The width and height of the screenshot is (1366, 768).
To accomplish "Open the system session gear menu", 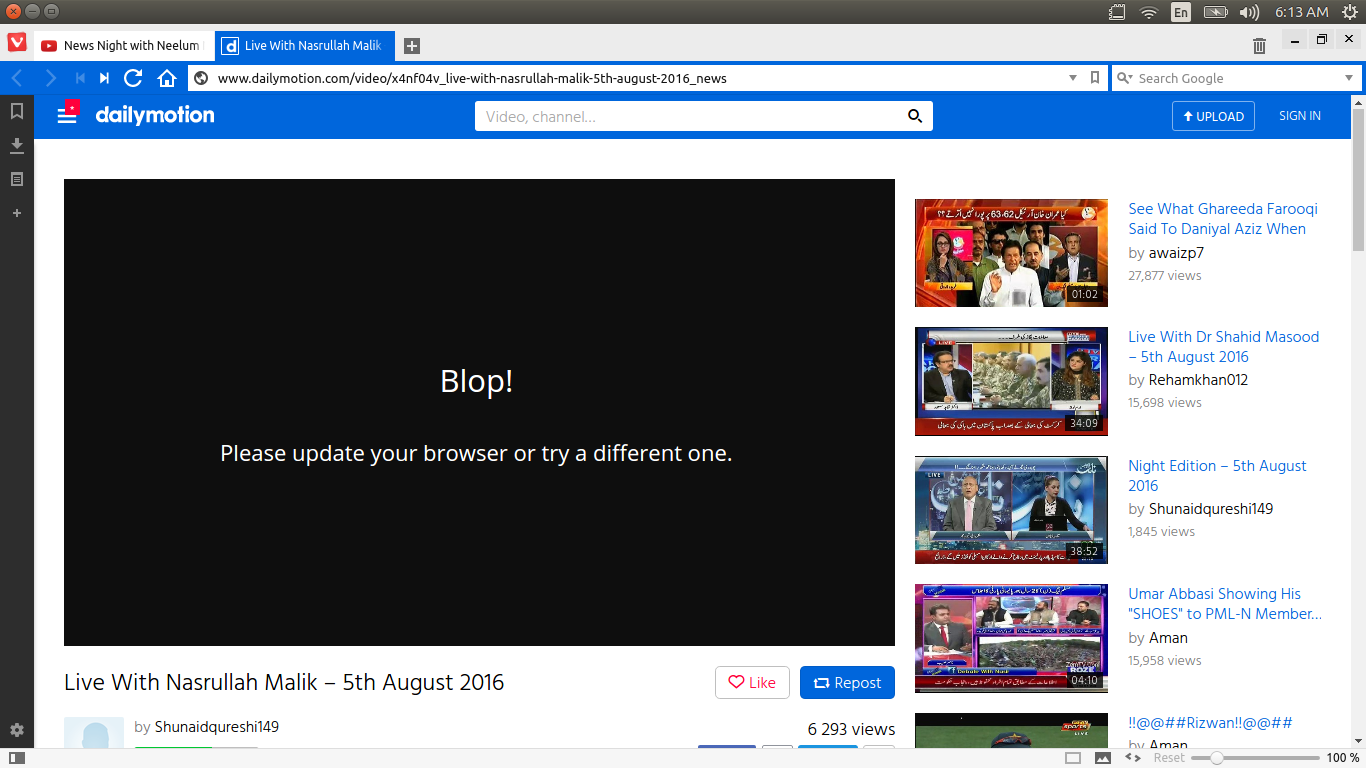I will [x=1349, y=12].
